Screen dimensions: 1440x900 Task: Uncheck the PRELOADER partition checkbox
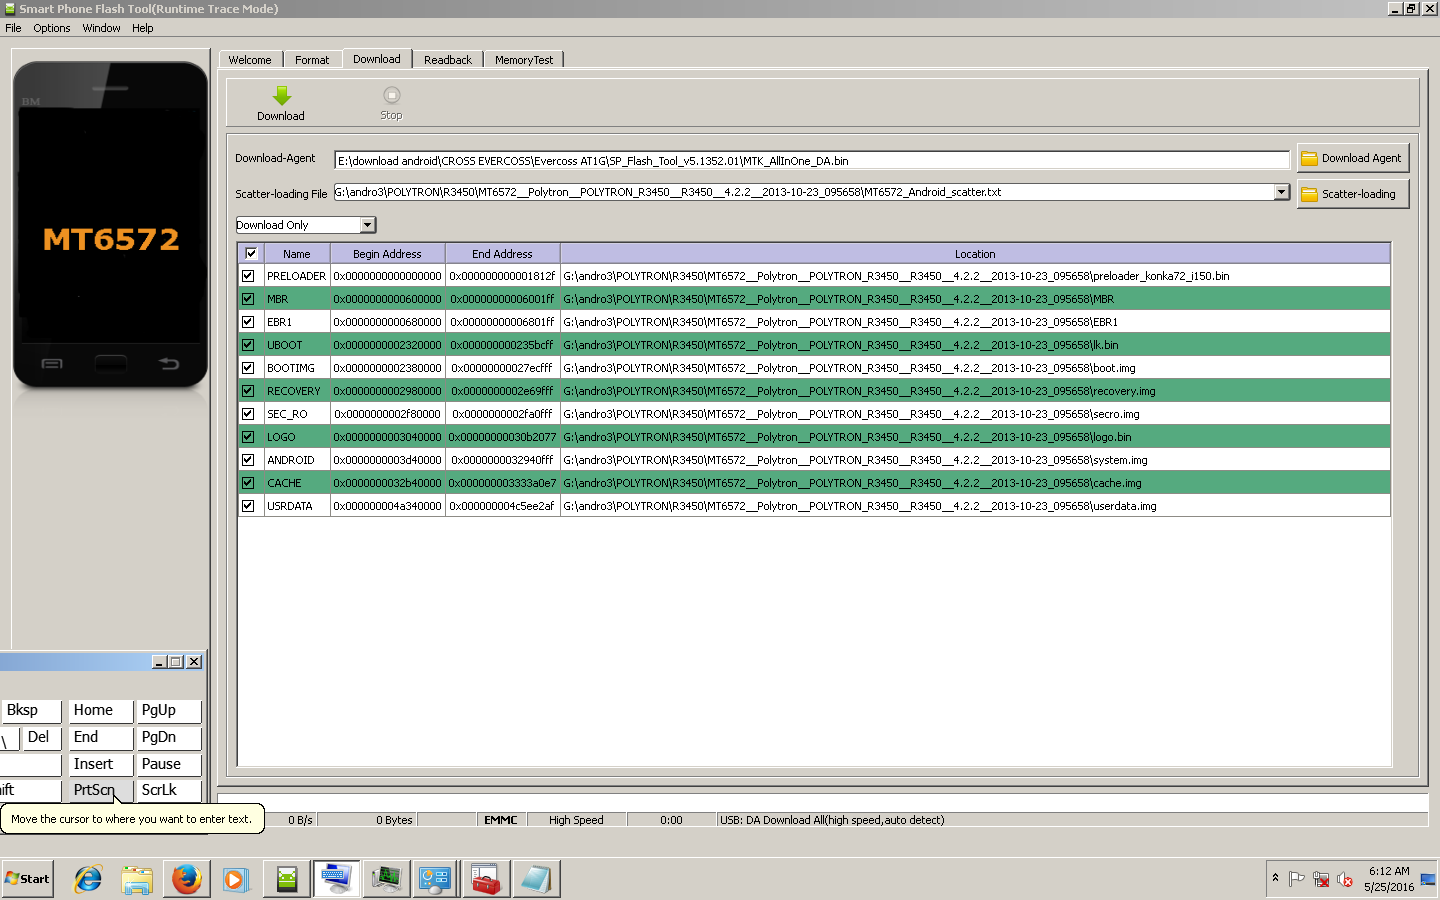click(248, 276)
